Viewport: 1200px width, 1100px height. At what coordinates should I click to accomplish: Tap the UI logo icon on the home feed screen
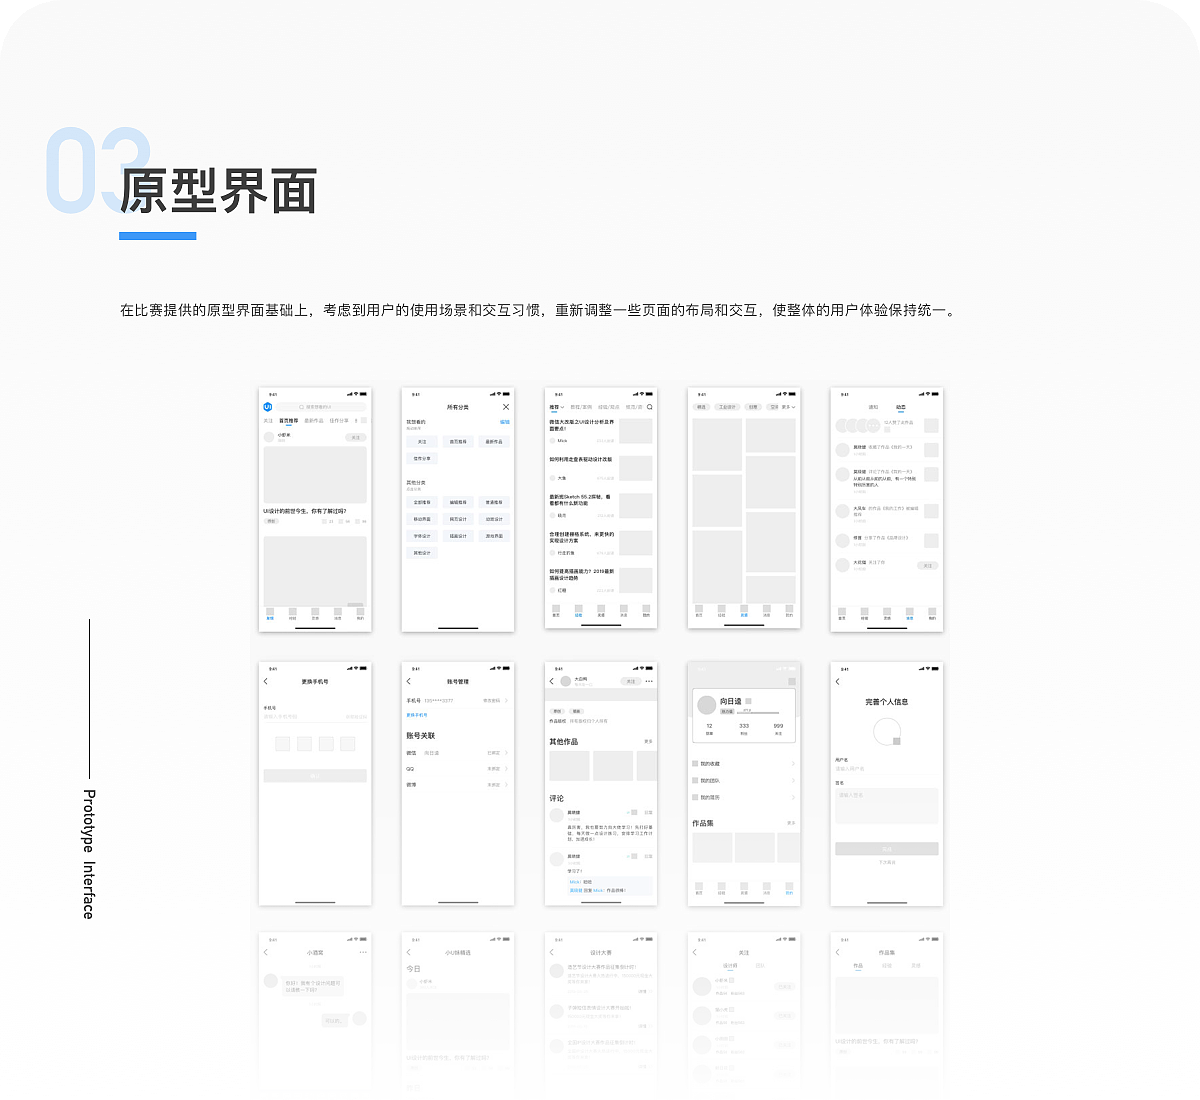pos(267,407)
